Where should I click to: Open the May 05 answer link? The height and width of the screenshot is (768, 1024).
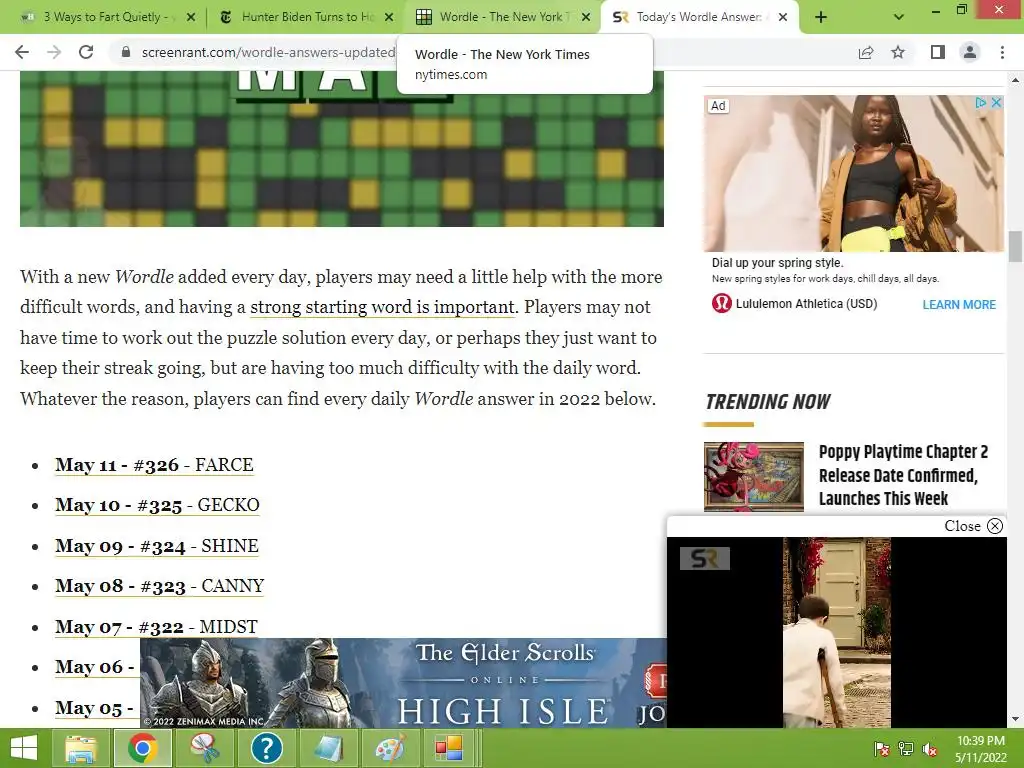coord(95,708)
